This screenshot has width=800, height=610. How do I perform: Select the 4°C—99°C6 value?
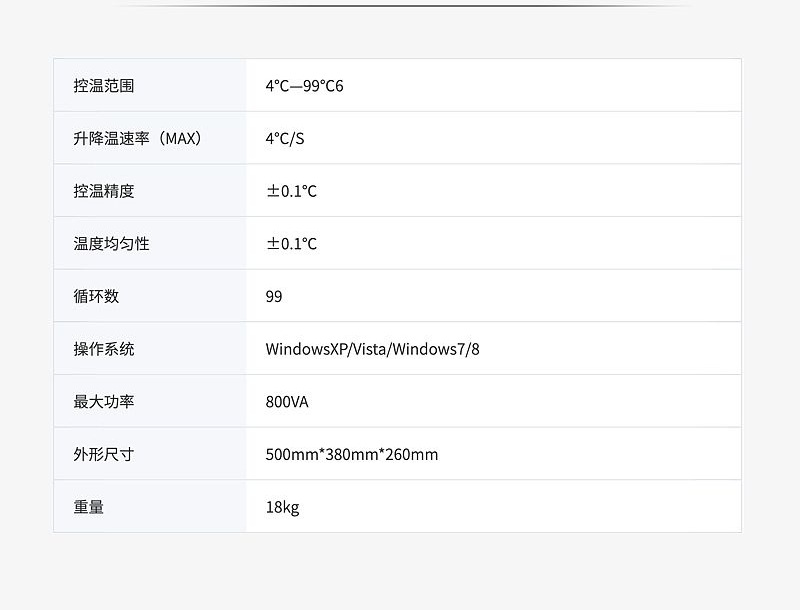pos(304,86)
